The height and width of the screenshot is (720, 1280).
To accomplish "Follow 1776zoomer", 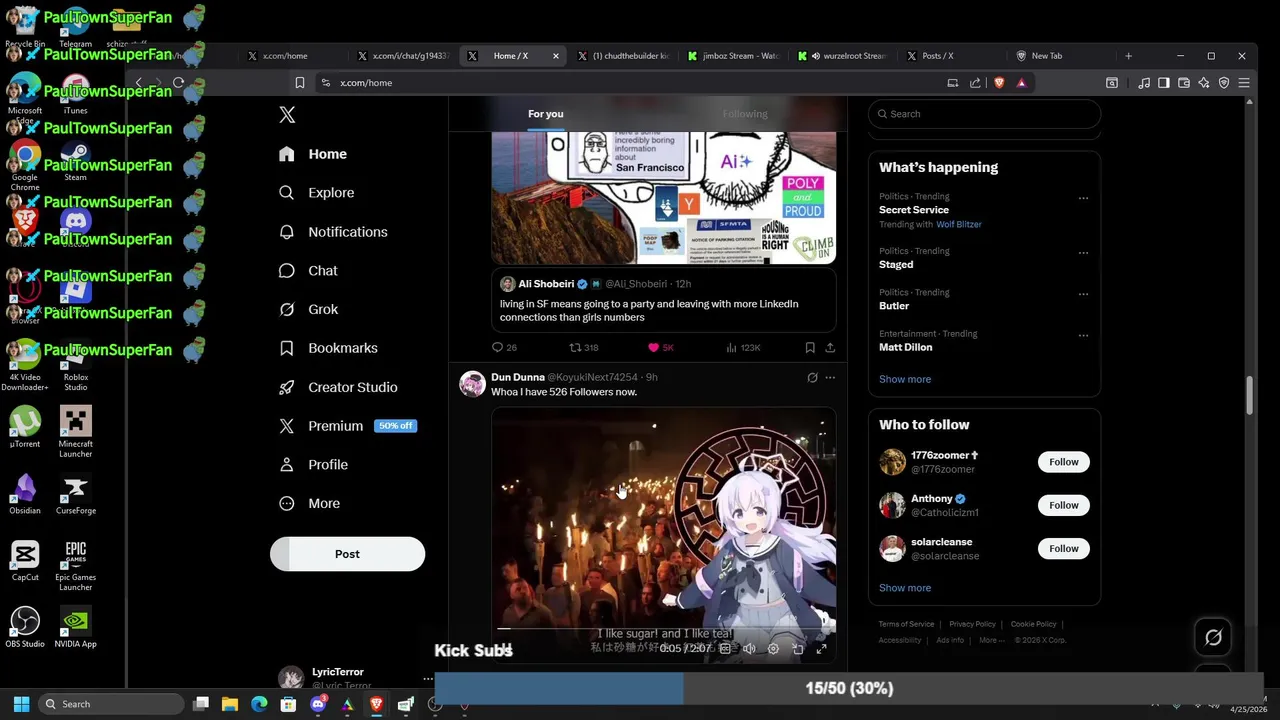I will click(1064, 462).
